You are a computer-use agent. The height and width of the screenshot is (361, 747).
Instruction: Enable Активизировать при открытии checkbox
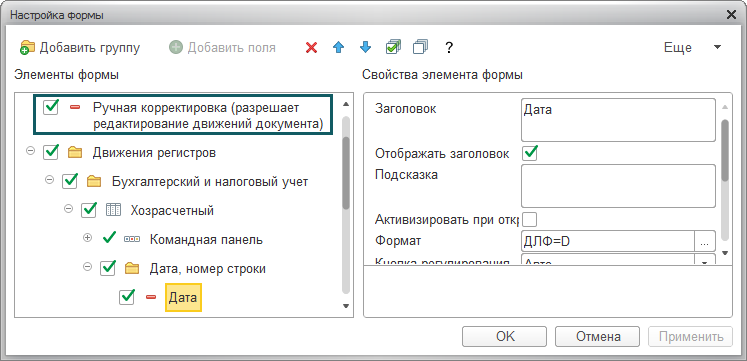click(x=530, y=220)
